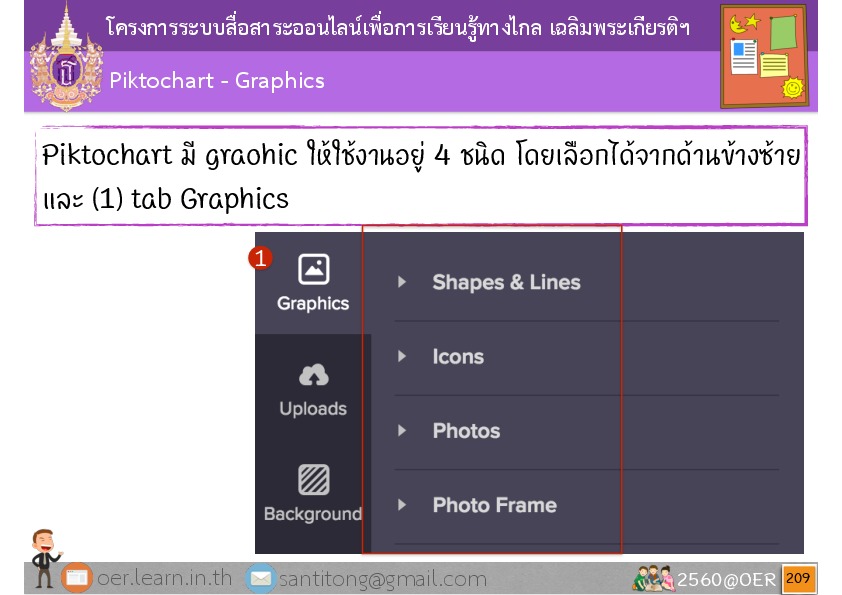Expand the Photos section arrow

[402, 430]
